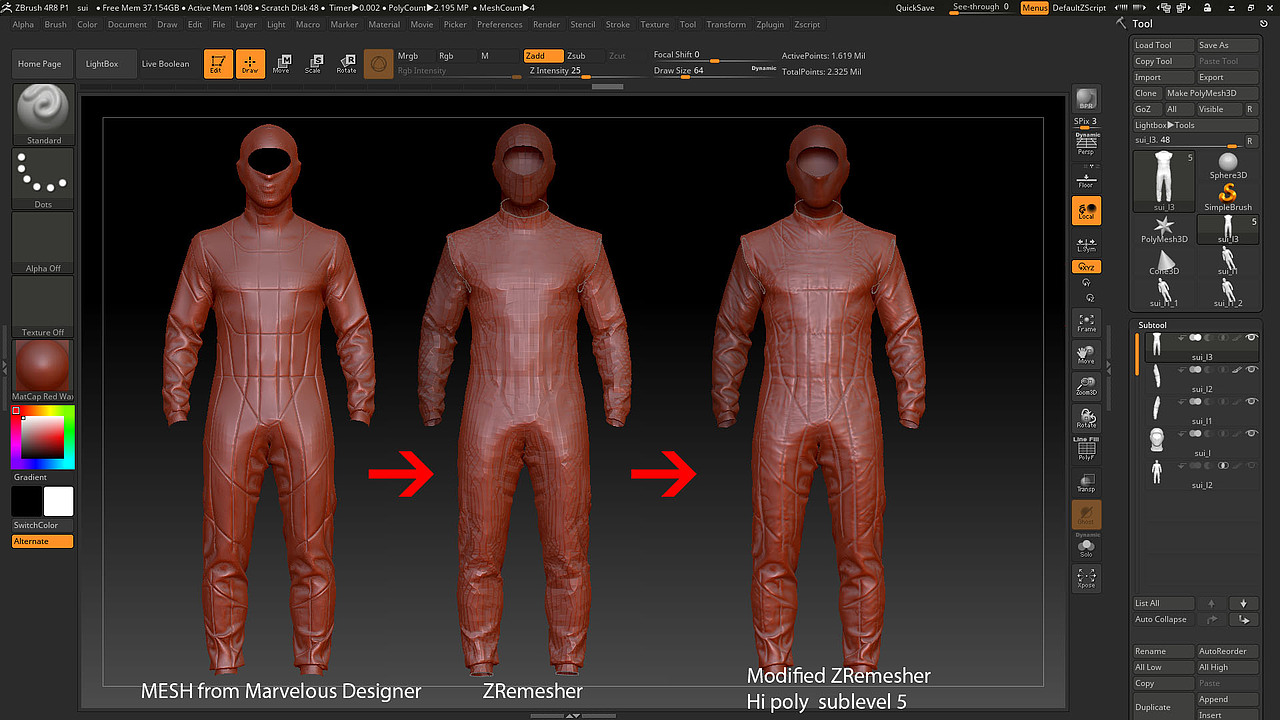Toggle visibility eye of subtool sui_l

(x=1251, y=433)
